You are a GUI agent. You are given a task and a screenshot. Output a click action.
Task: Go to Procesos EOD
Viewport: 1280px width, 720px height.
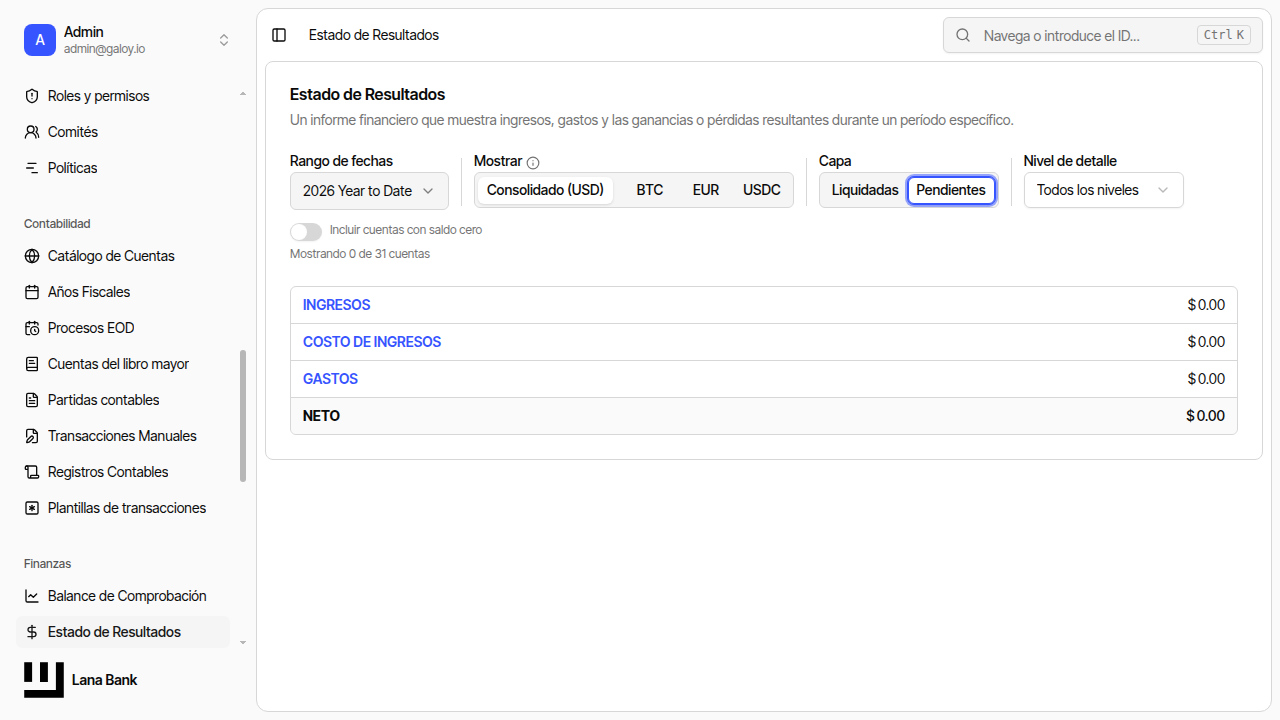123,328
